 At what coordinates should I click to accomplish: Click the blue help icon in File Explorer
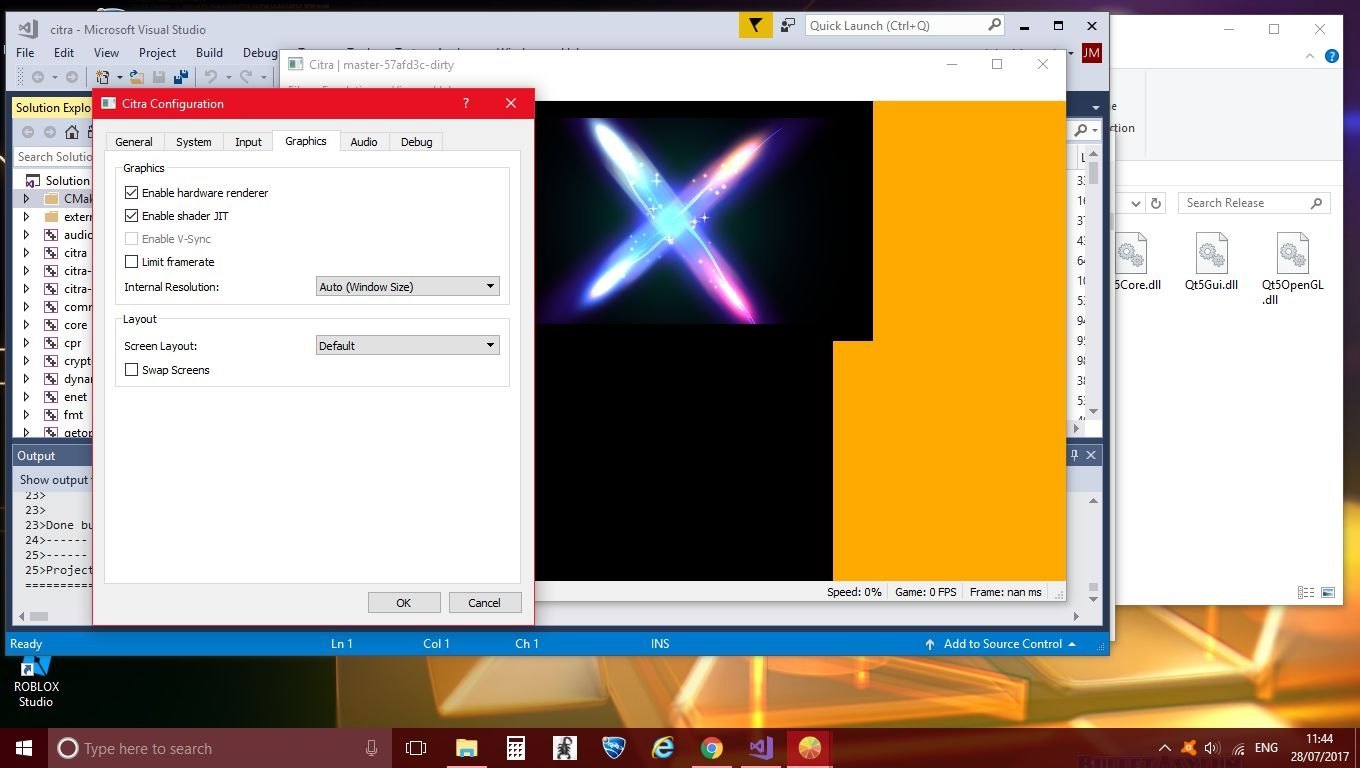tap(1332, 56)
